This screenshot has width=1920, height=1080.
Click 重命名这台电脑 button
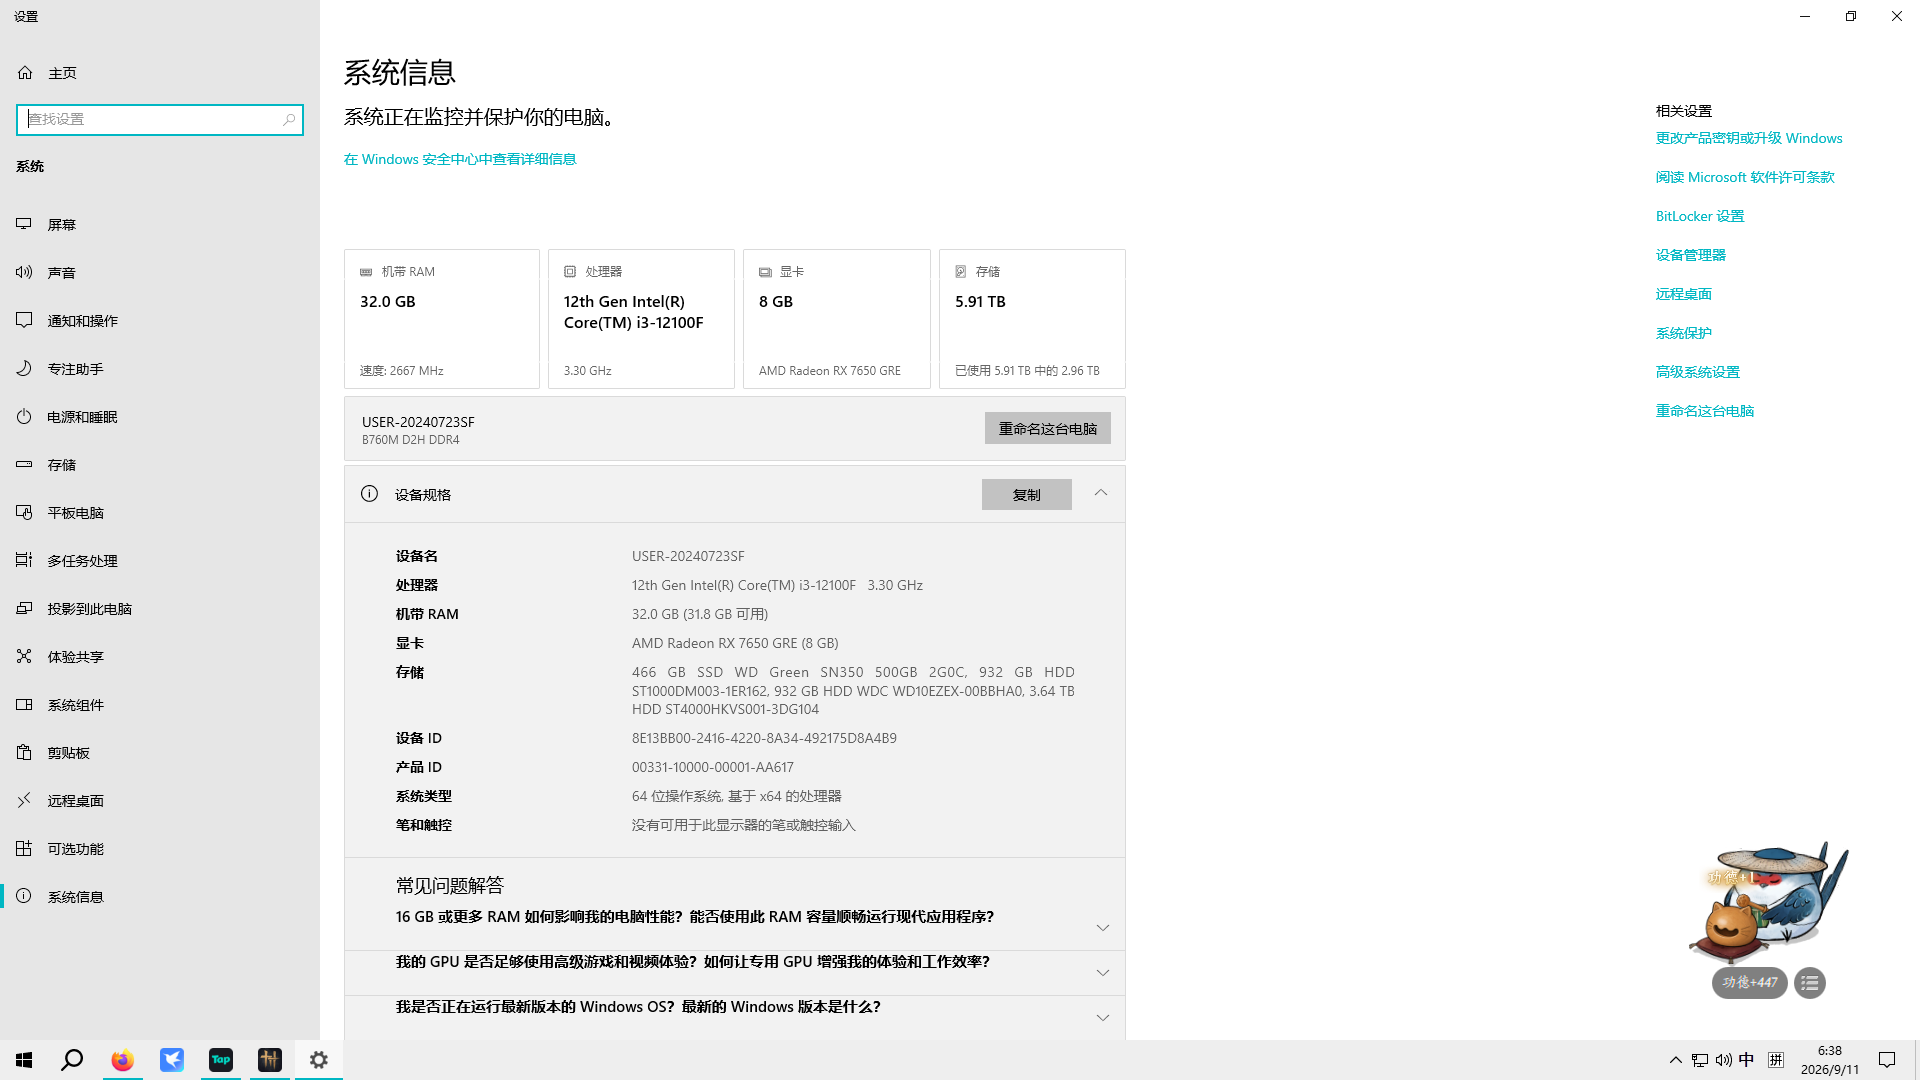(1048, 429)
